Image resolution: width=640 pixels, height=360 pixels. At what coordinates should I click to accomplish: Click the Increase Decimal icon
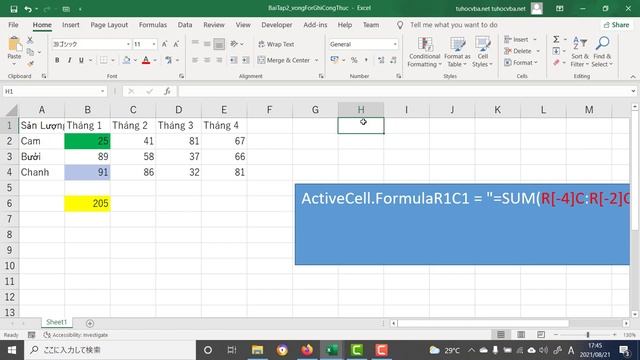coord(381,60)
